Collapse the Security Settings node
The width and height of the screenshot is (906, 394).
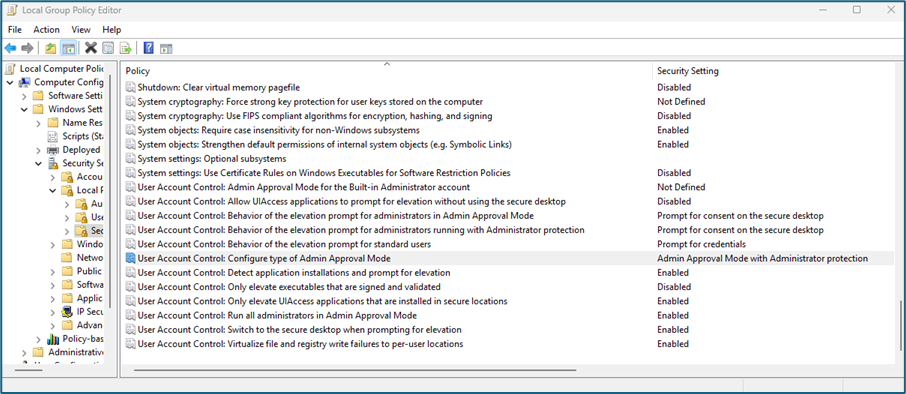38,163
